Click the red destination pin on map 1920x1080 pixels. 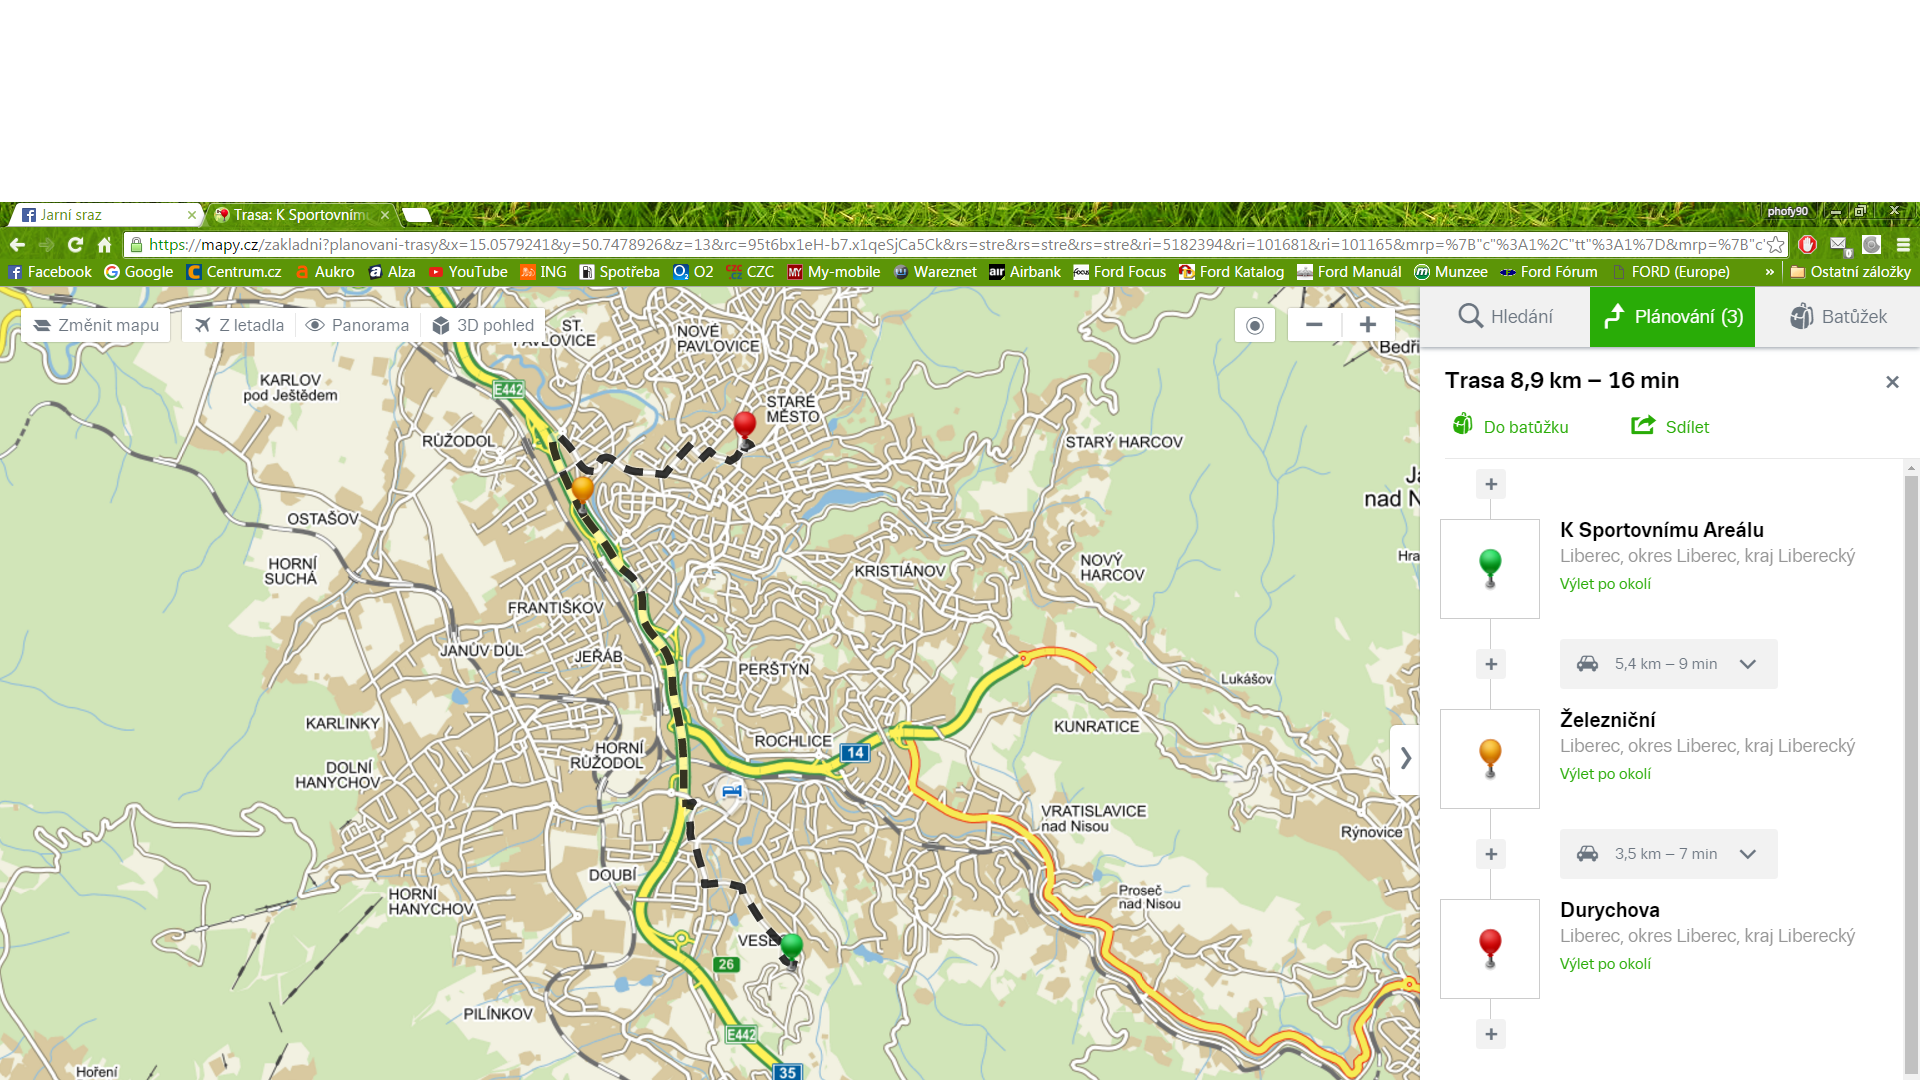point(744,425)
